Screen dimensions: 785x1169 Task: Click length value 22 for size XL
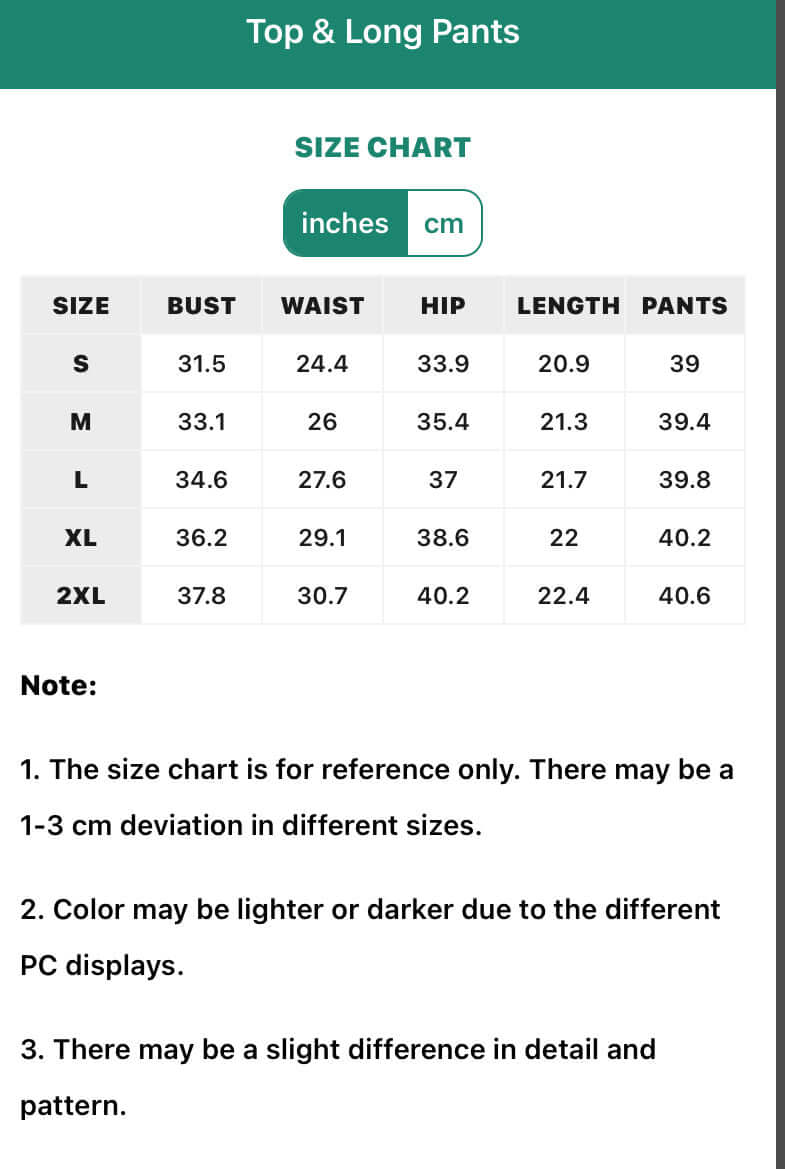(x=564, y=538)
